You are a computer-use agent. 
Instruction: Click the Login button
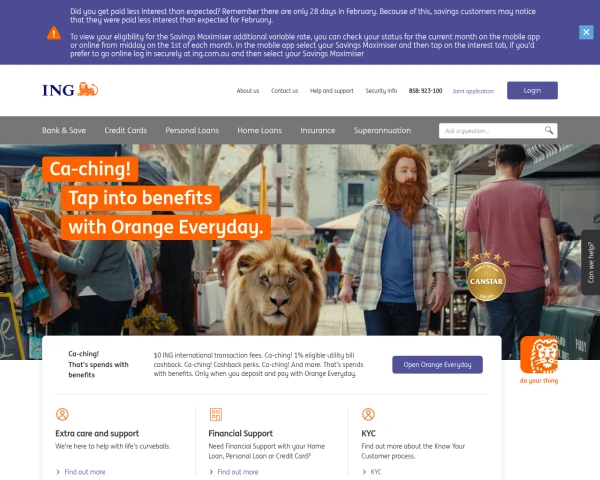(532, 90)
